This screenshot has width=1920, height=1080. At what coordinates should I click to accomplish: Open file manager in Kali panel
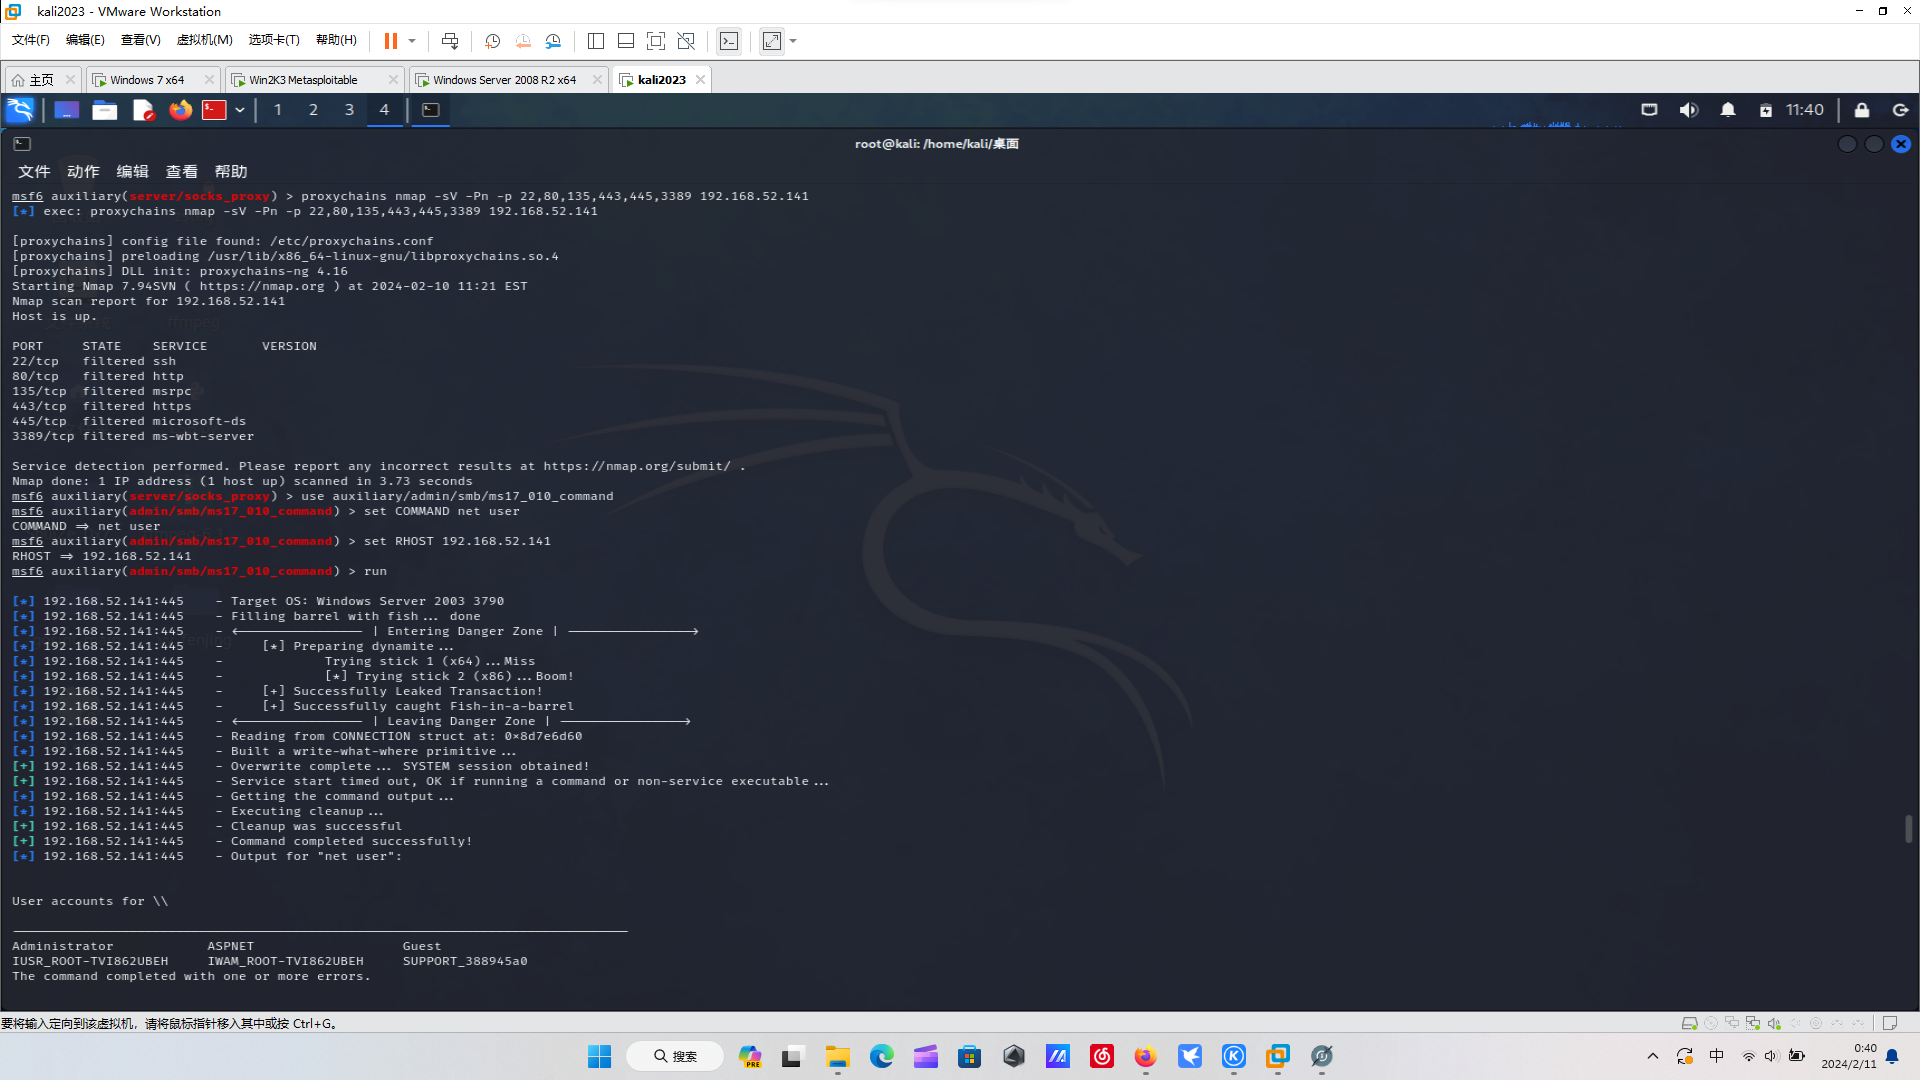tap(105, 110)
